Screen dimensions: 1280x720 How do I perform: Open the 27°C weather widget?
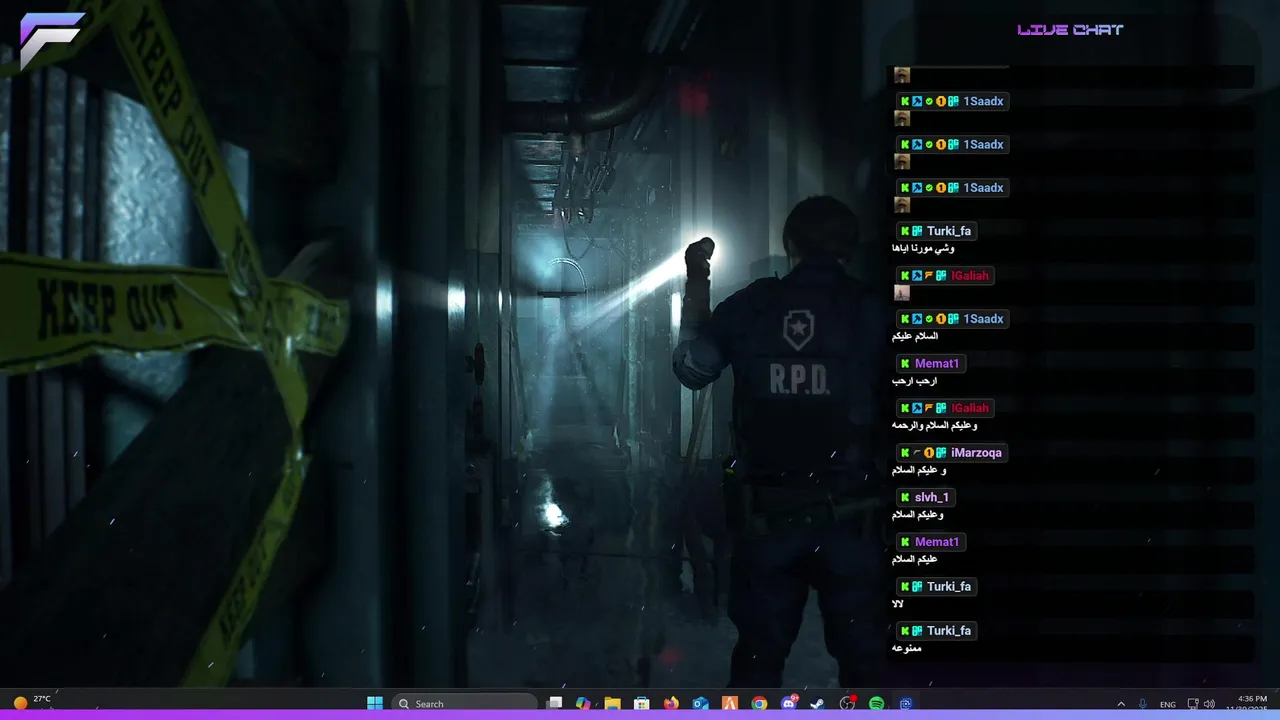coord(30,702)
